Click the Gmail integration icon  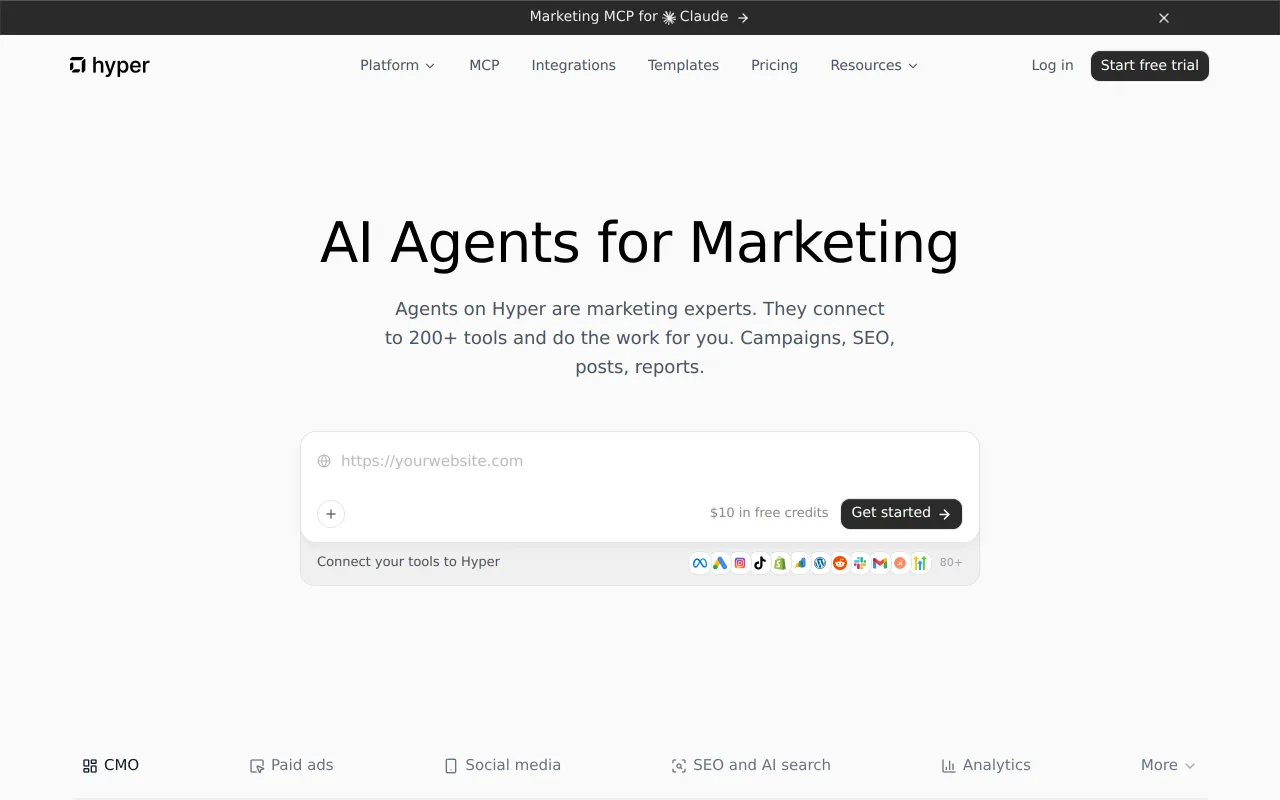[x=880, y=563]
